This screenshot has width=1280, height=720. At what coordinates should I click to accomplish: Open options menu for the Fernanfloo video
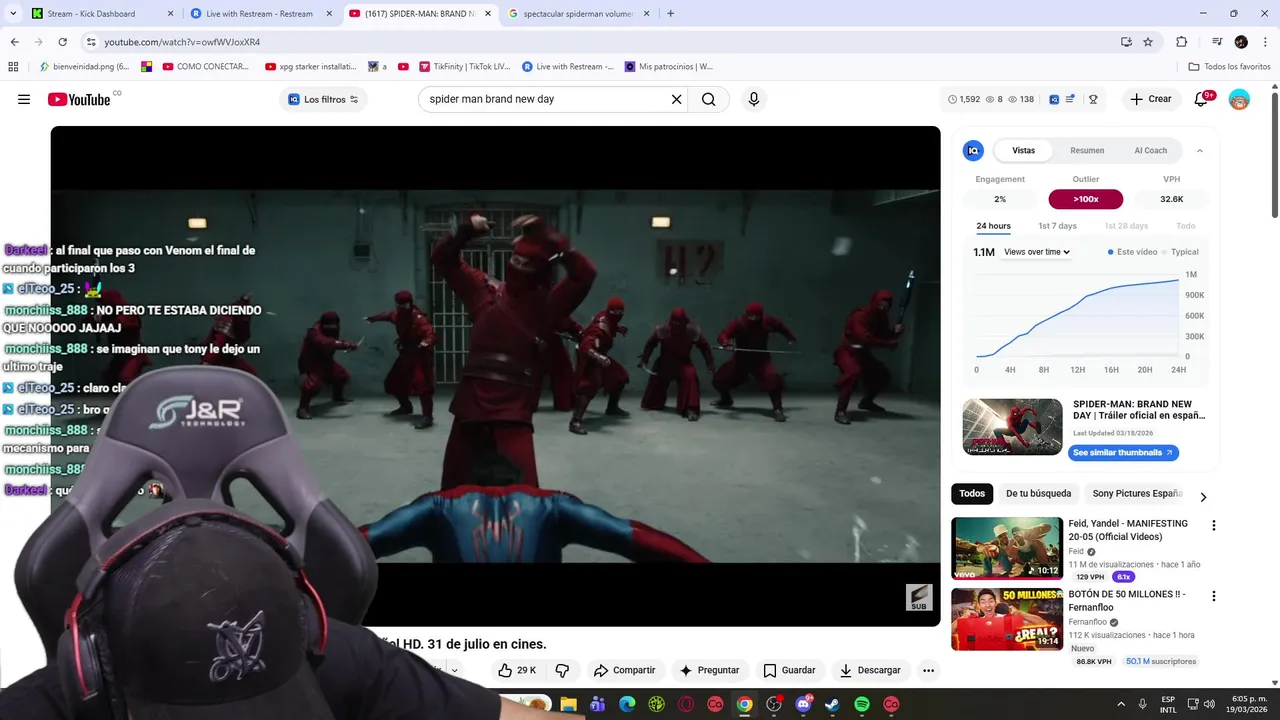pyautogui.click(x=1214, y=596)
